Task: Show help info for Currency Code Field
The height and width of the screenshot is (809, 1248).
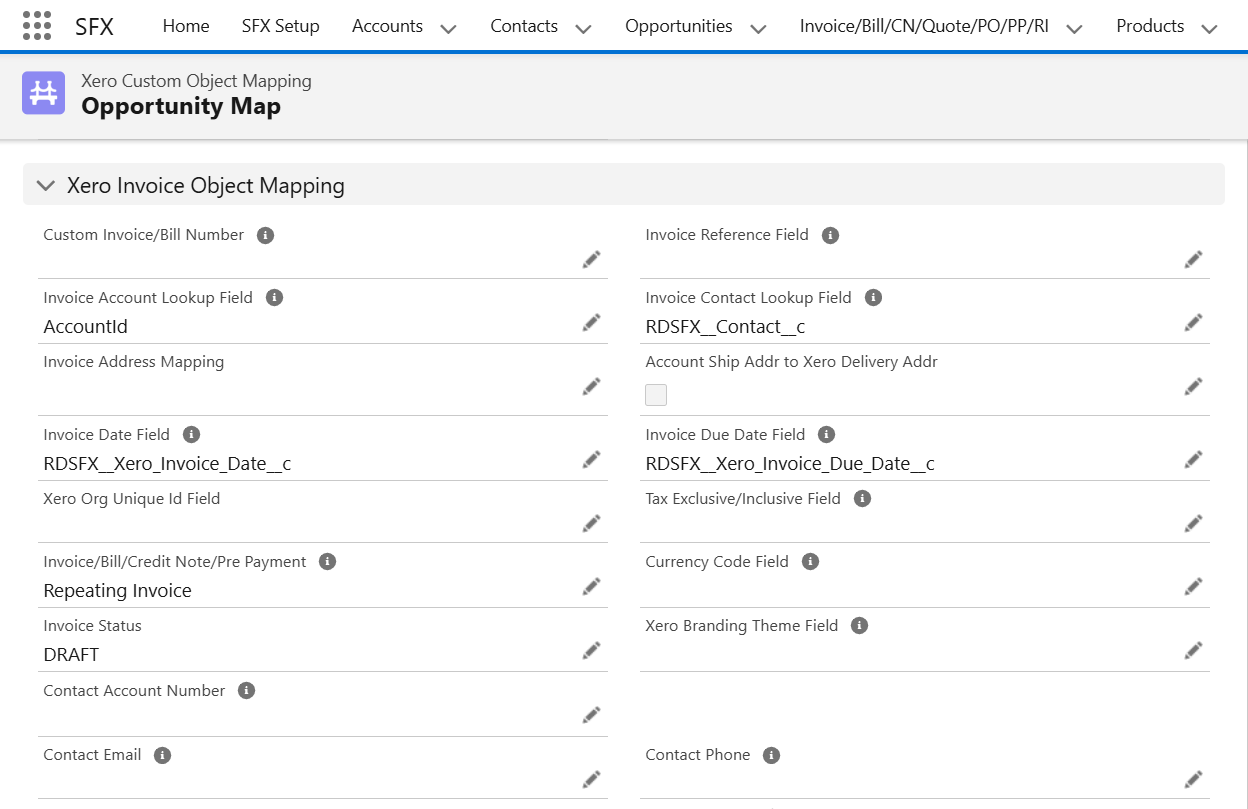Action: point(810,562)
